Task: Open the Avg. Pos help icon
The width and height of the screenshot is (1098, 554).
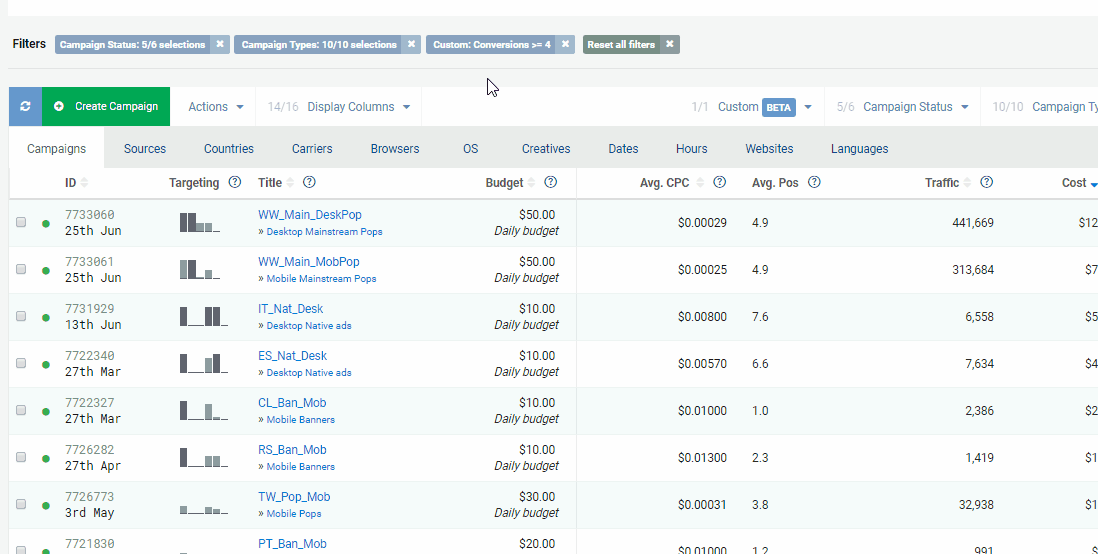Action: 814,182
